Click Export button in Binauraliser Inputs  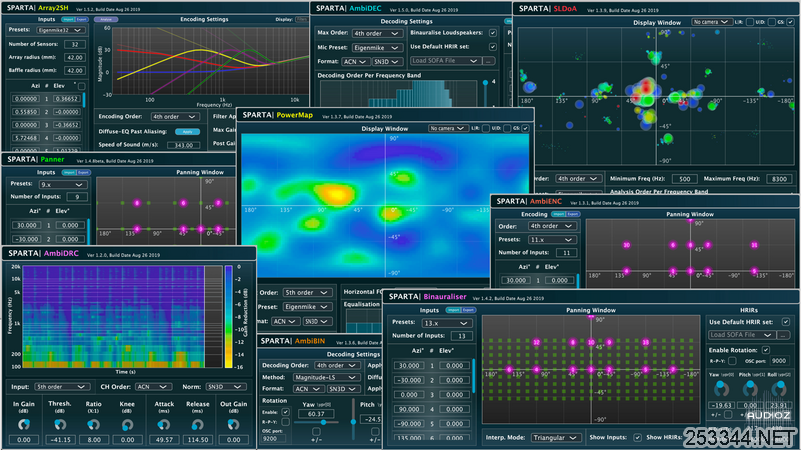(x=468, y=310)
